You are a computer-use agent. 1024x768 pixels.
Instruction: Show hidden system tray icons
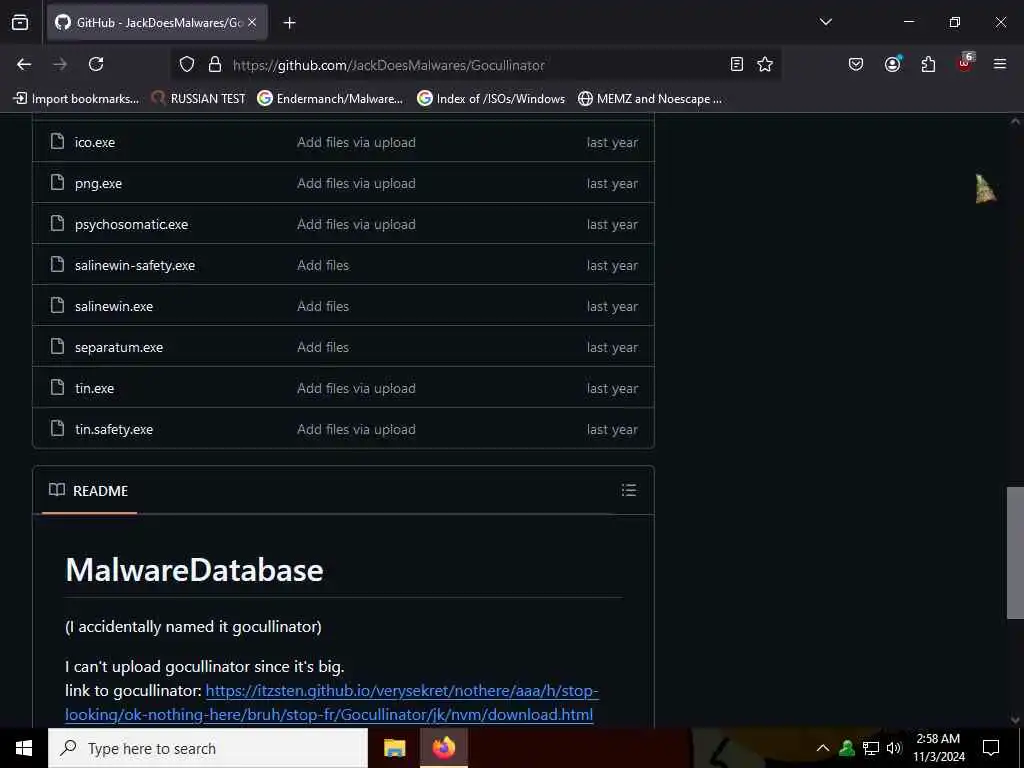point(823,748)
